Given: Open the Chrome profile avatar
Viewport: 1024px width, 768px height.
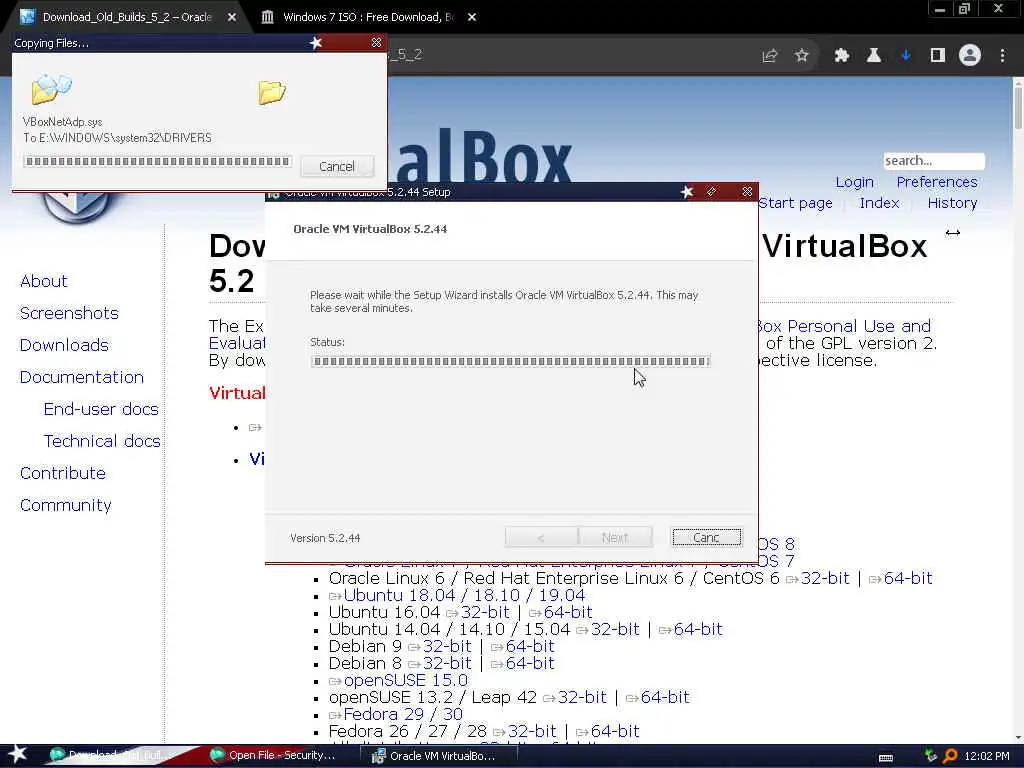Looking at the screenshot, I should tap(970, 56).
